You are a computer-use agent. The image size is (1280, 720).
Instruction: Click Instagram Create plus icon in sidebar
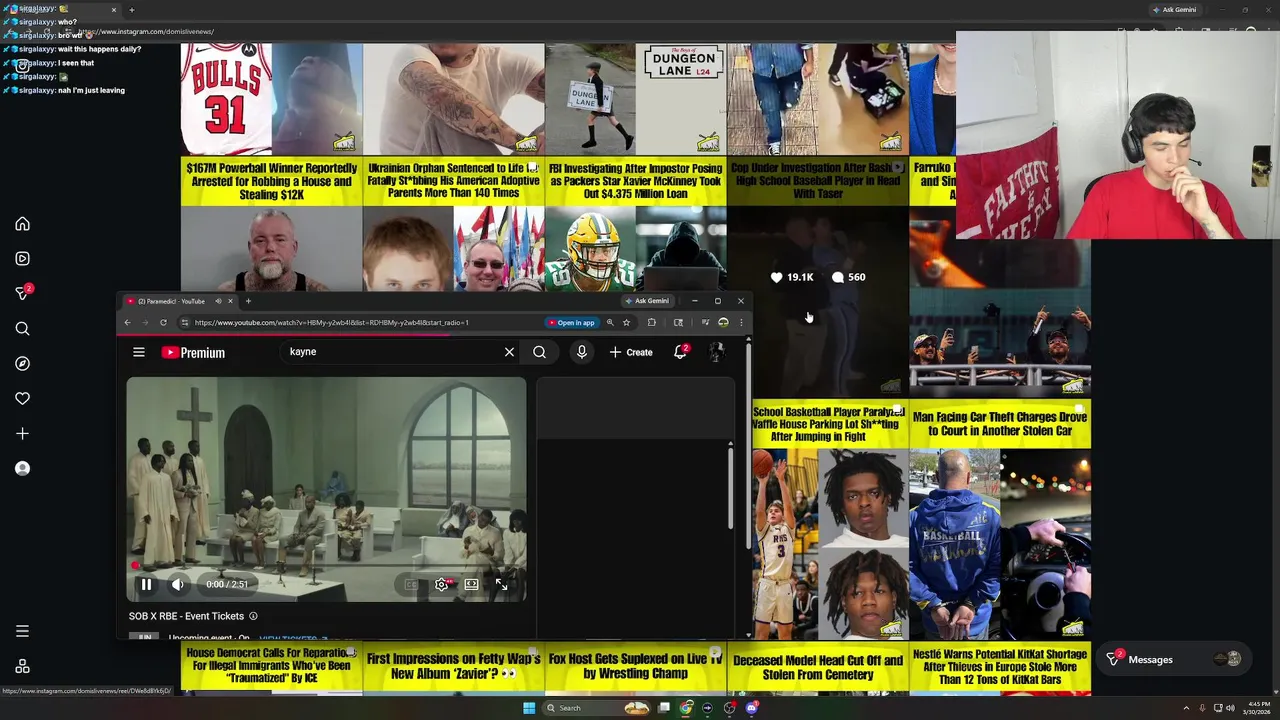(22, 434)
